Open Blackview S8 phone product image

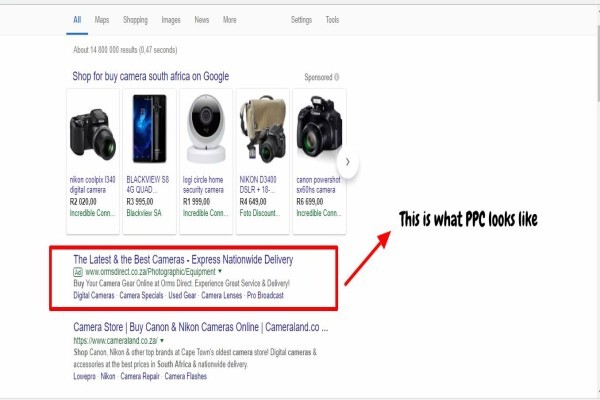coord(150,129)
